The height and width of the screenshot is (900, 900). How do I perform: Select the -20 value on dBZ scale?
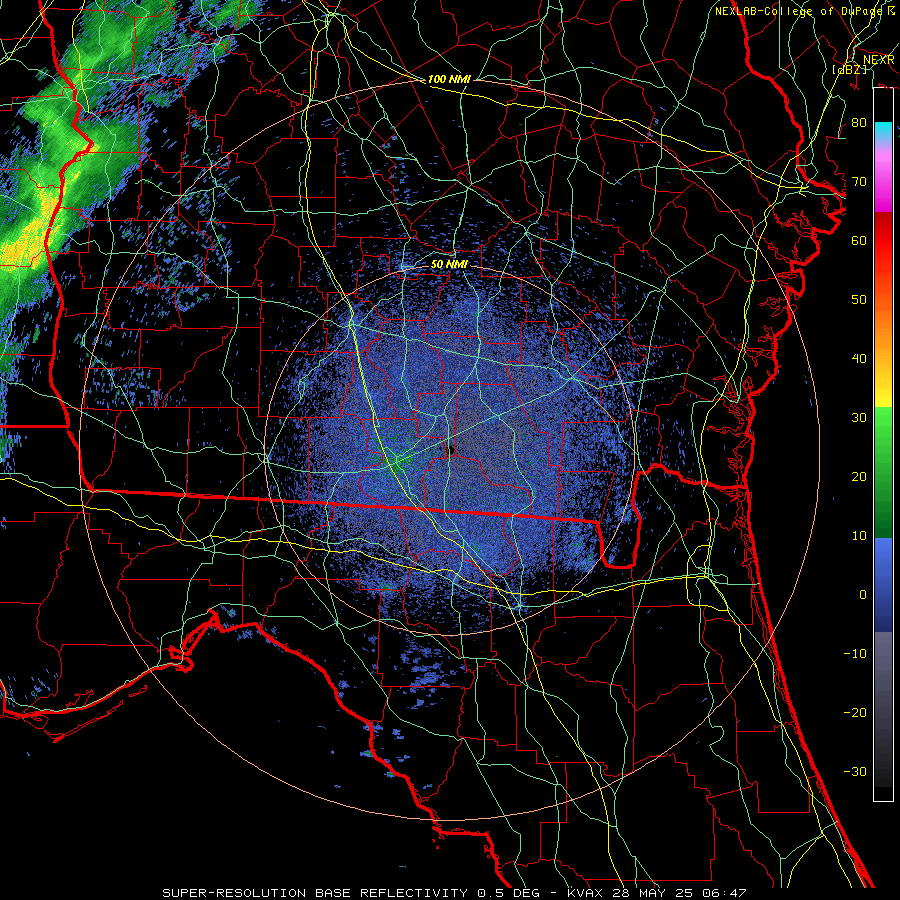coord(855,712)
